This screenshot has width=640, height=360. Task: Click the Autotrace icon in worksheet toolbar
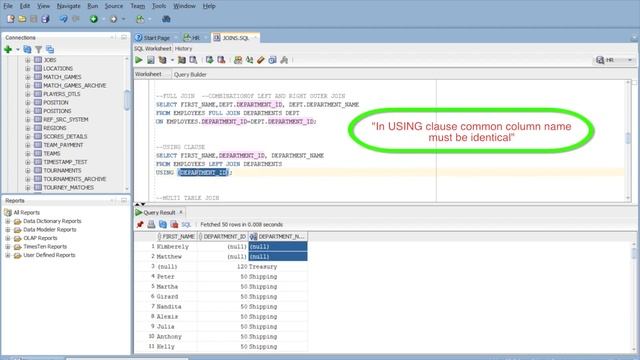[x=182, y=60]
